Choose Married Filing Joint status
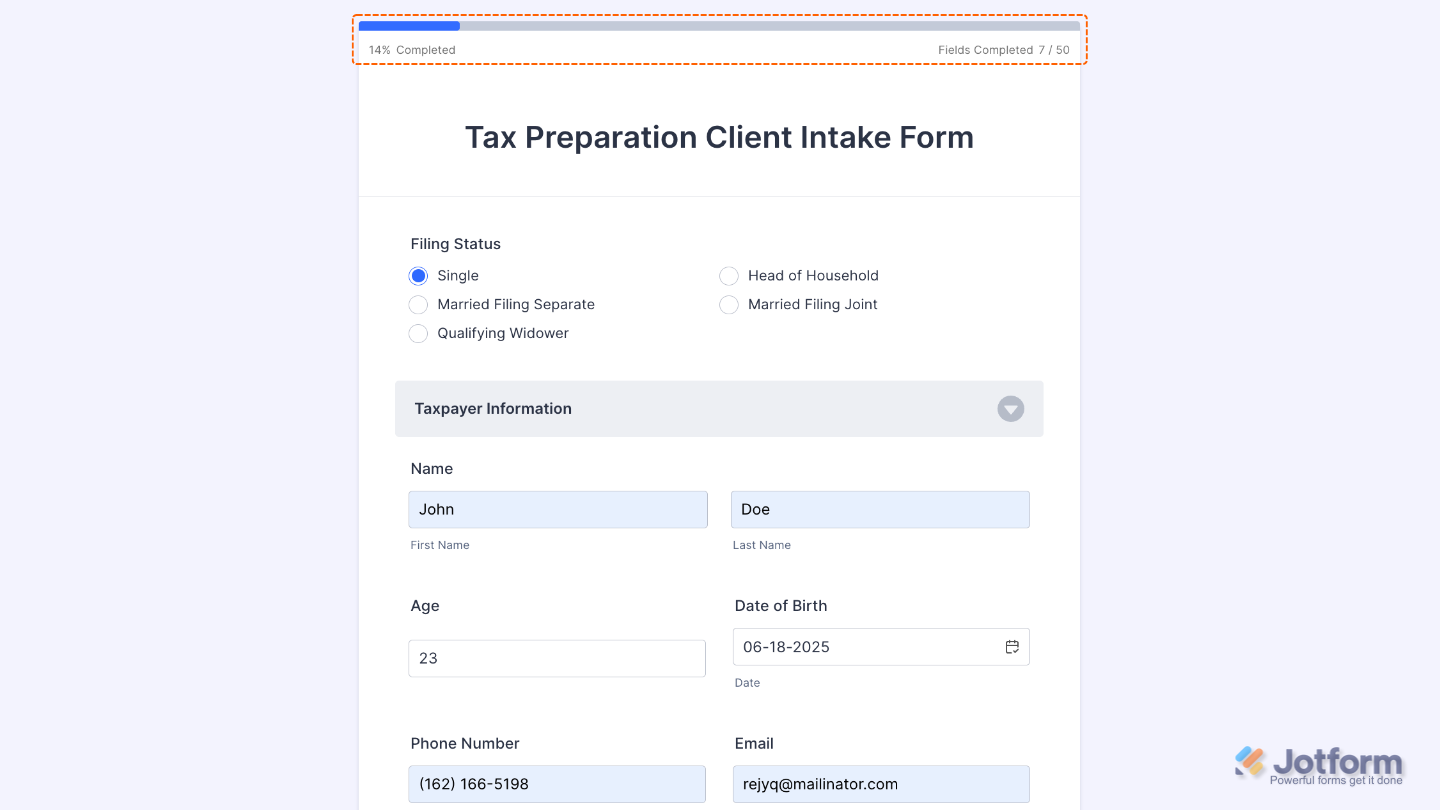This screenshot has height=810, width=1440. click(x=729, y=304)
